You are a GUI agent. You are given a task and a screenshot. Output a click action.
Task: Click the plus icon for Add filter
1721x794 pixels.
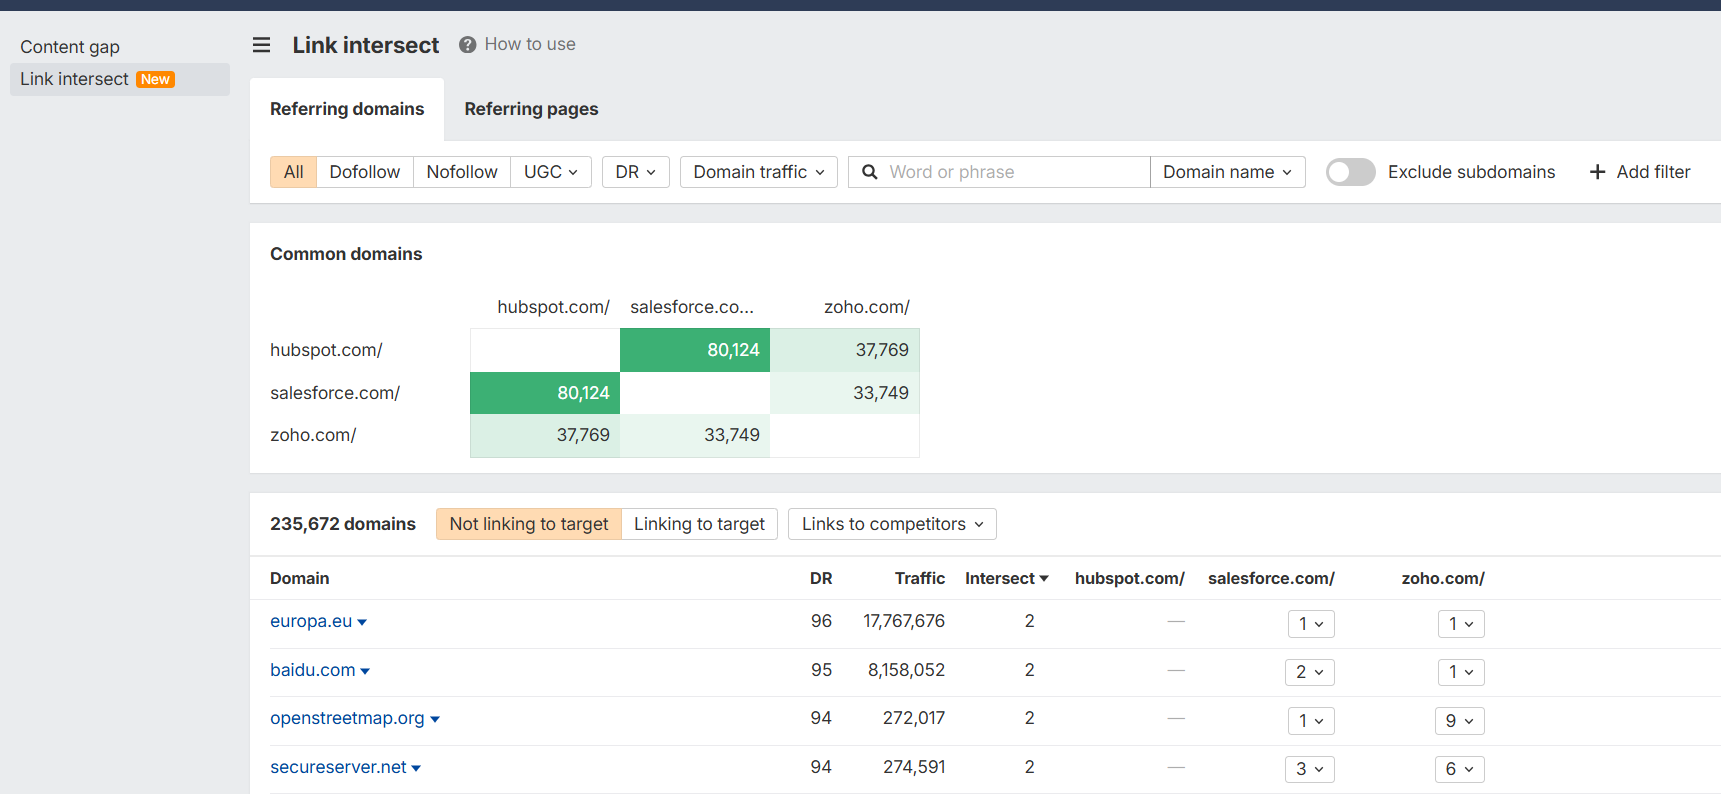[x=1597, y=172]
